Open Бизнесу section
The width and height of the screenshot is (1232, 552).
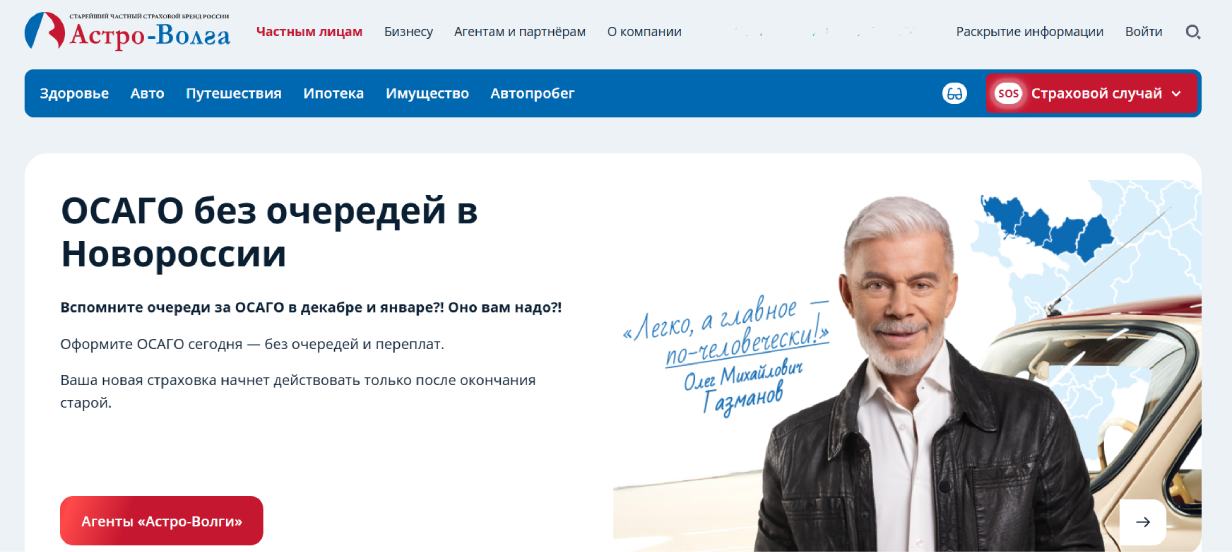[x=408, y=32]
